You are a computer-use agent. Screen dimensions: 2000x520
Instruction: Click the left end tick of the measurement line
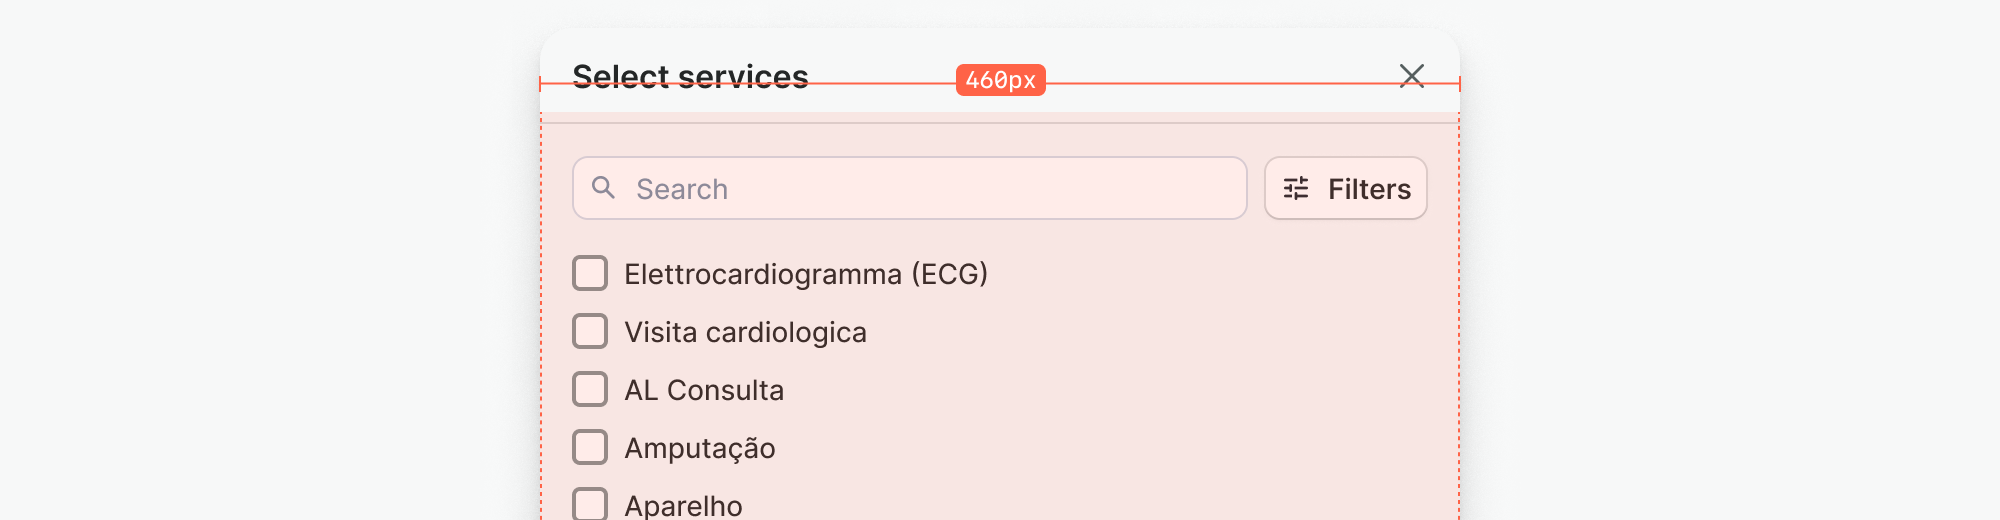541,84
